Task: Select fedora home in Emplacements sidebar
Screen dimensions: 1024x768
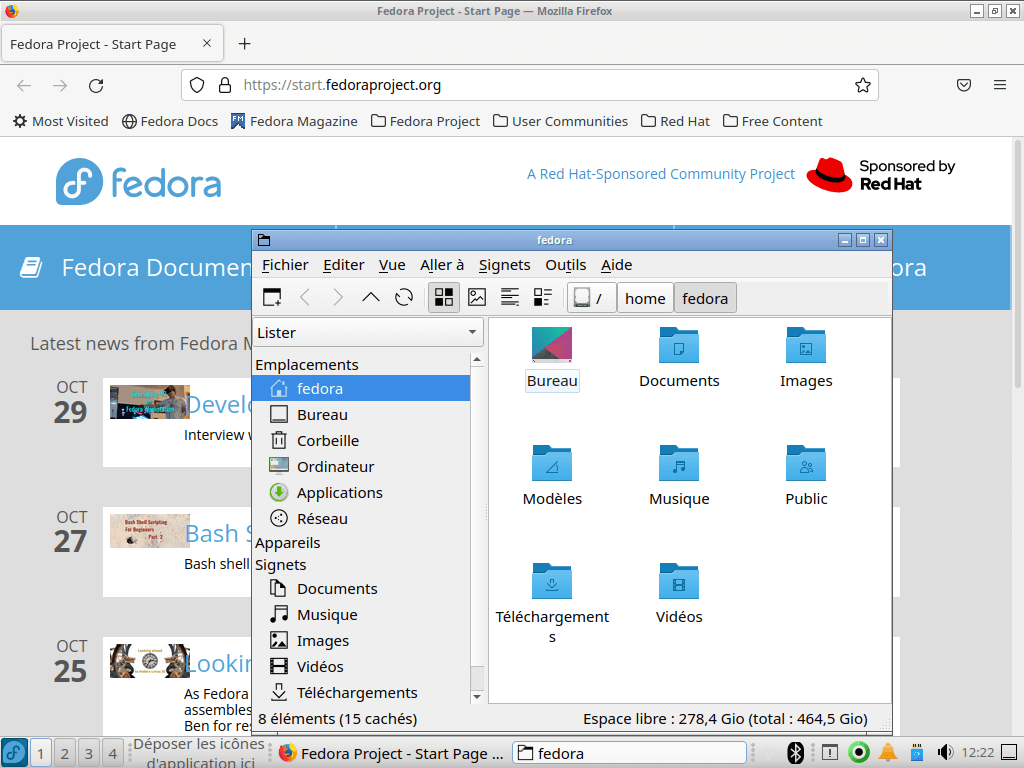Action: coord(361,389)
